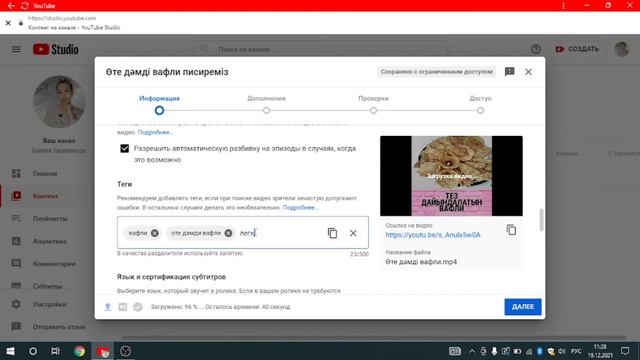
Task: Click the video preview thumbnail
Action: (451, 176)
